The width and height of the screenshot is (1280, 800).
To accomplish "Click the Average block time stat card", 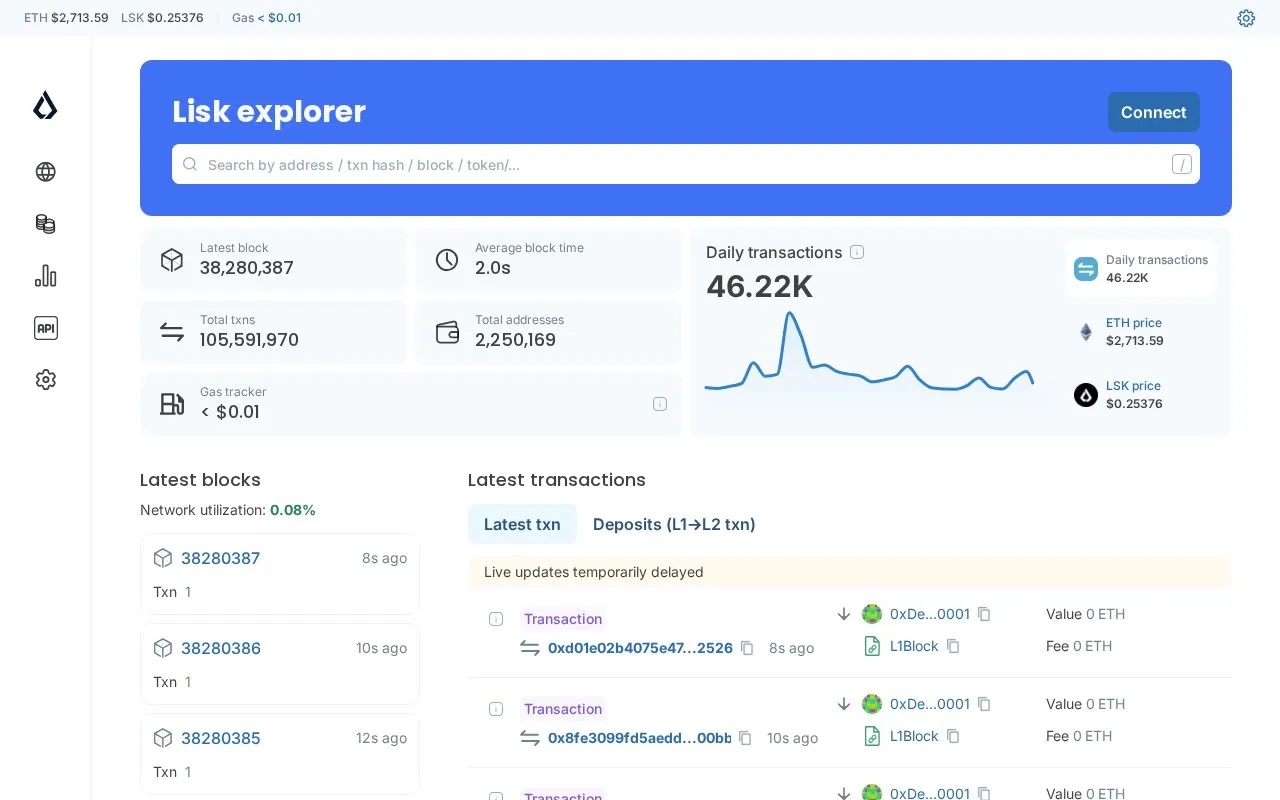I will 548,260.
